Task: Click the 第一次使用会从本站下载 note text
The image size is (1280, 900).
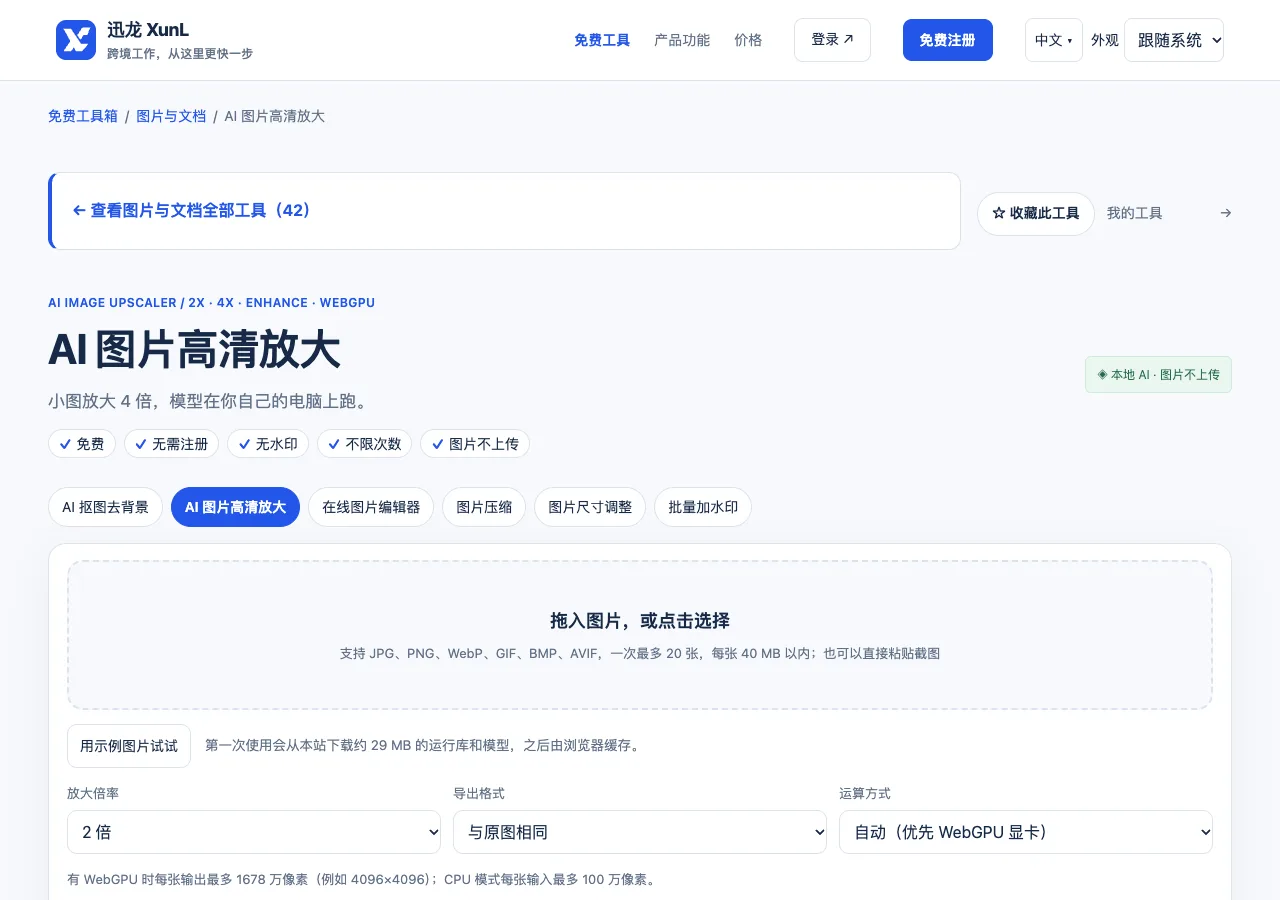Action: 422,746
